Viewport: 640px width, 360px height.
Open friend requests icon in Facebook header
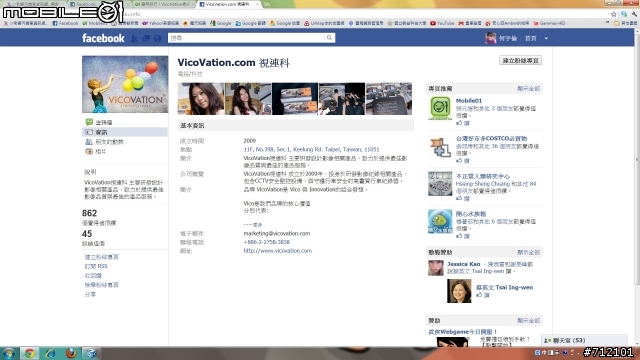coord(134,38)
